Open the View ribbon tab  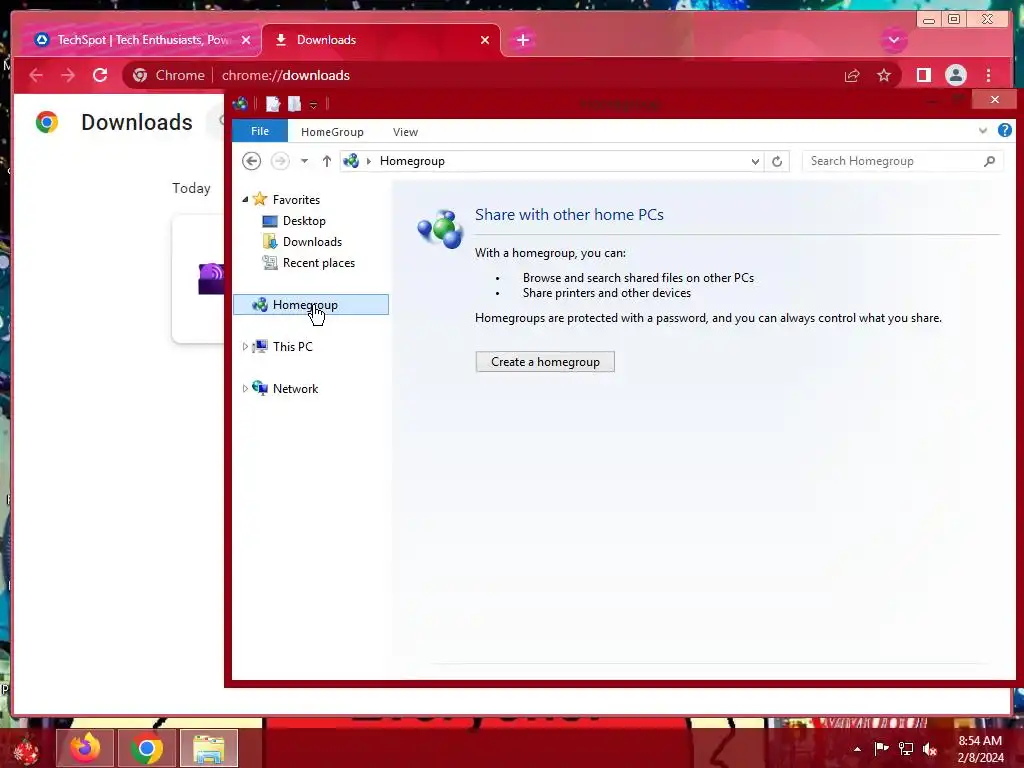pos(405,132)
